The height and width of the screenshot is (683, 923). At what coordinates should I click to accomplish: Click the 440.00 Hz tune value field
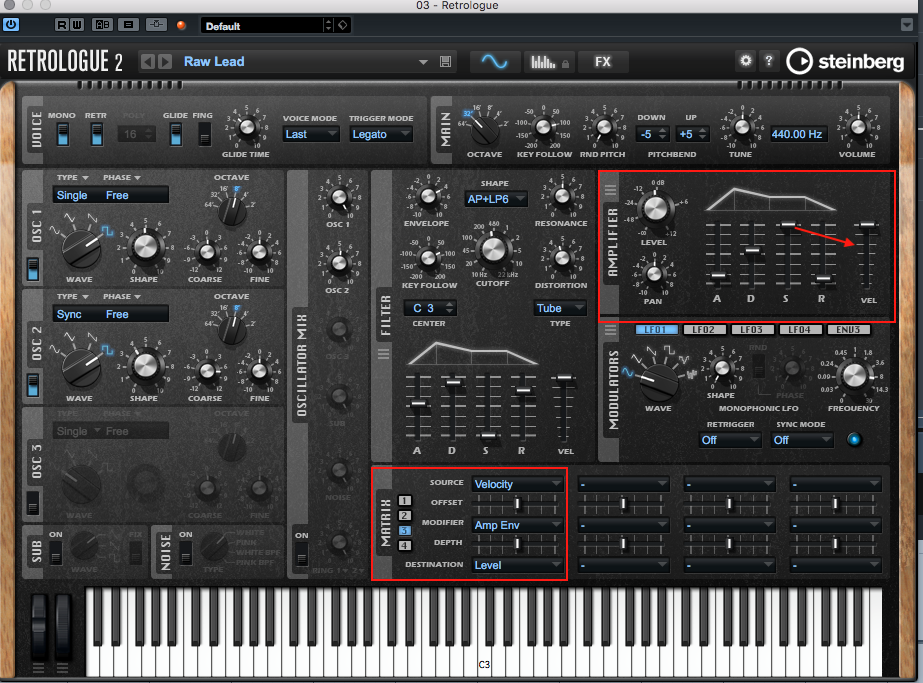click(x=799, y=133)
